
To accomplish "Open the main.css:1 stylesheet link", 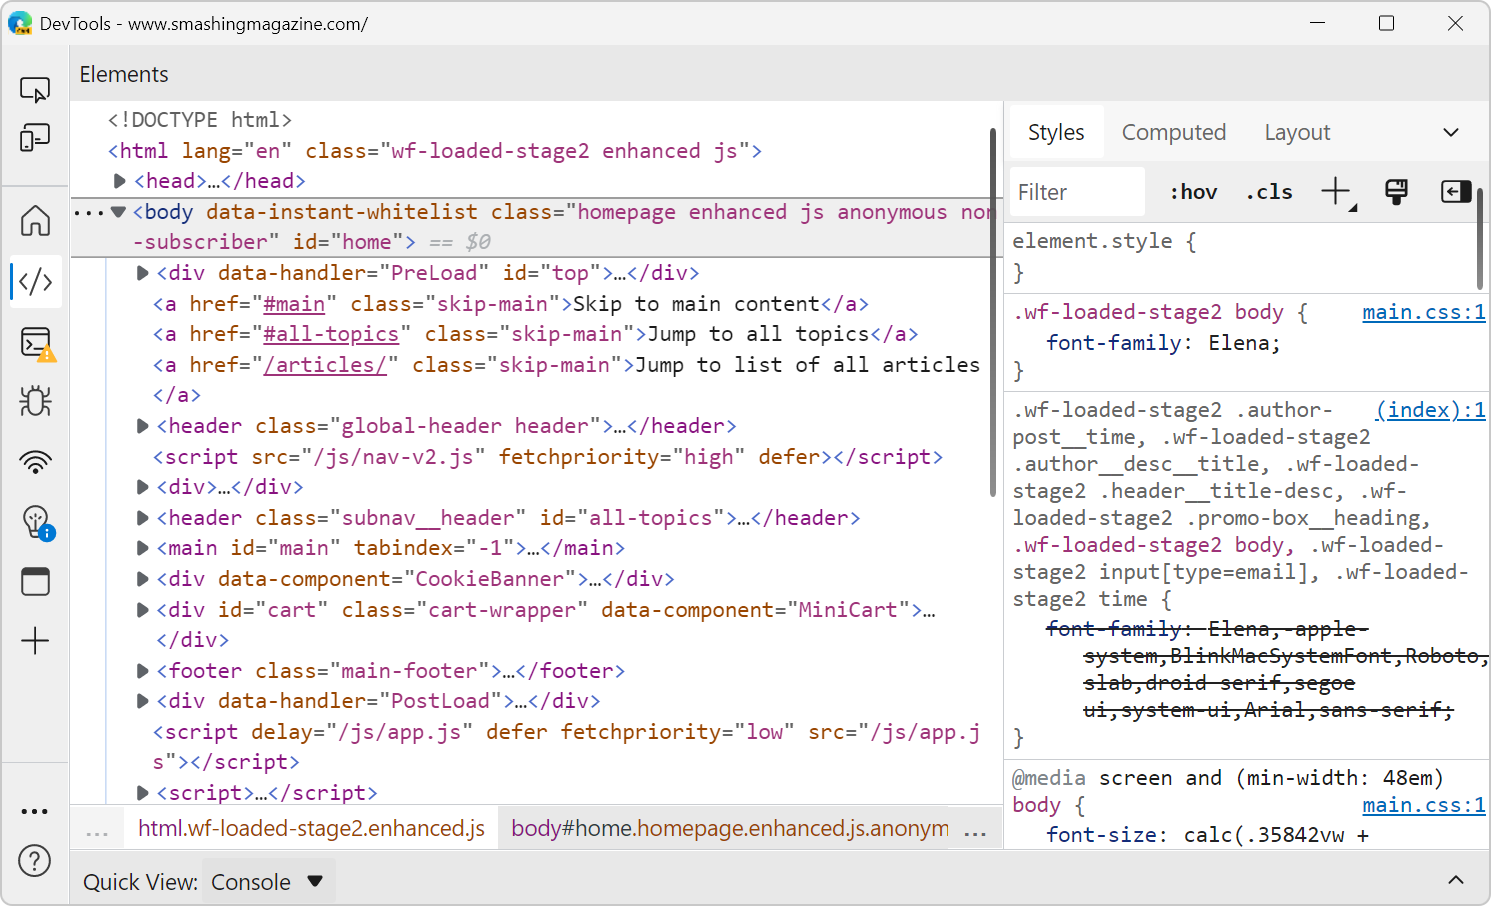I will [x=1424, y=311].
